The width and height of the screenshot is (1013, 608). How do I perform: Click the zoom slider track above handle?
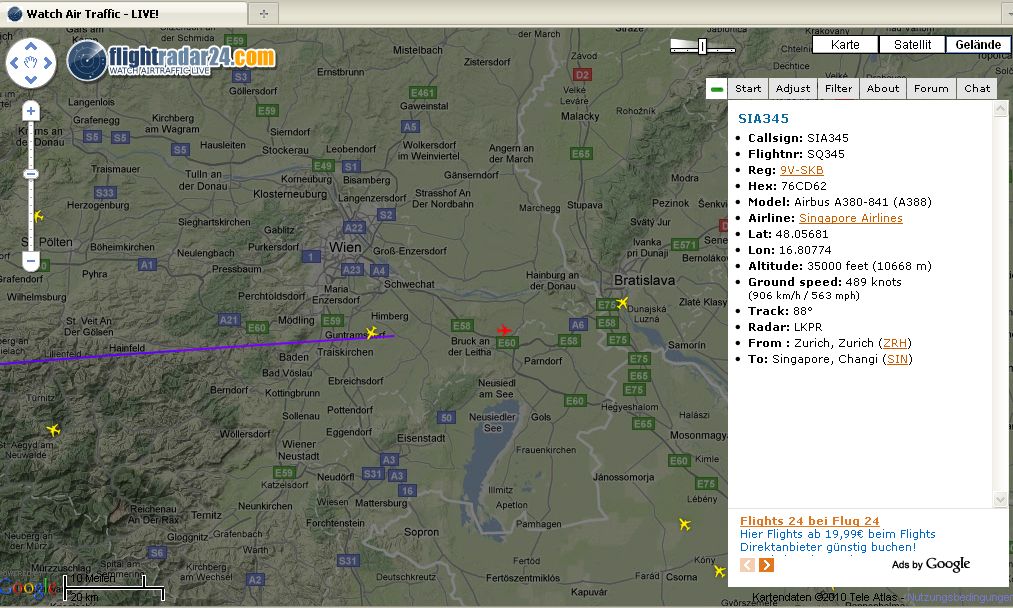(x=30, y=145)
